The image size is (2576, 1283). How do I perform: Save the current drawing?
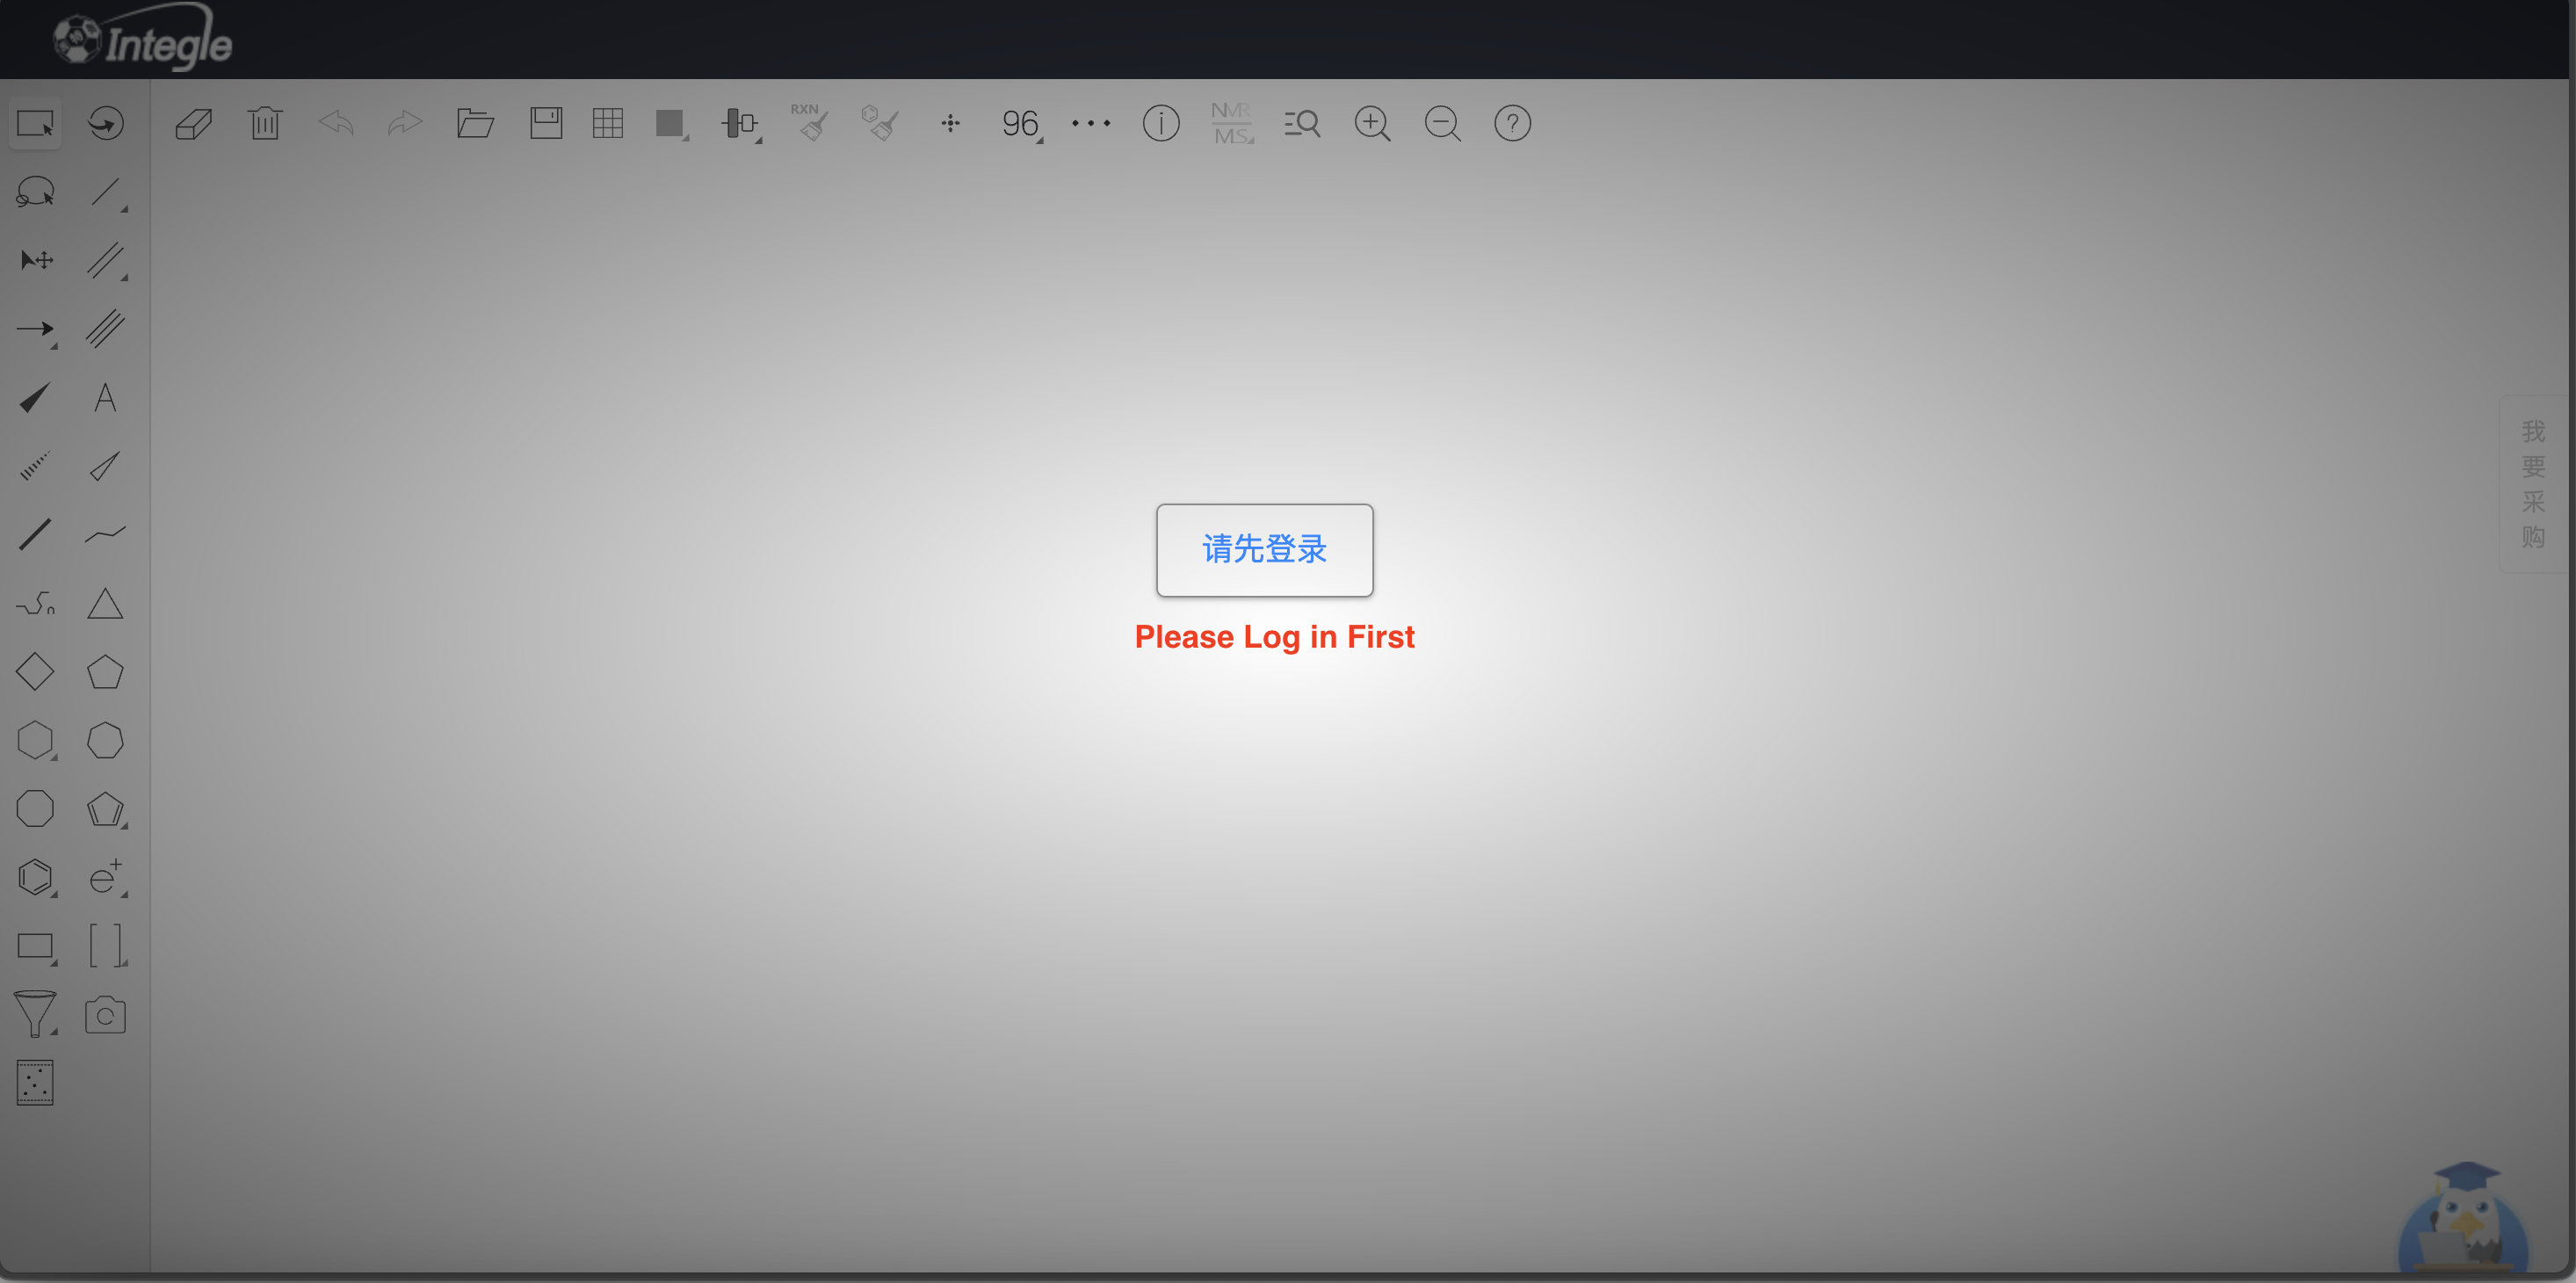pyautogui.click(x=546, y=123)
